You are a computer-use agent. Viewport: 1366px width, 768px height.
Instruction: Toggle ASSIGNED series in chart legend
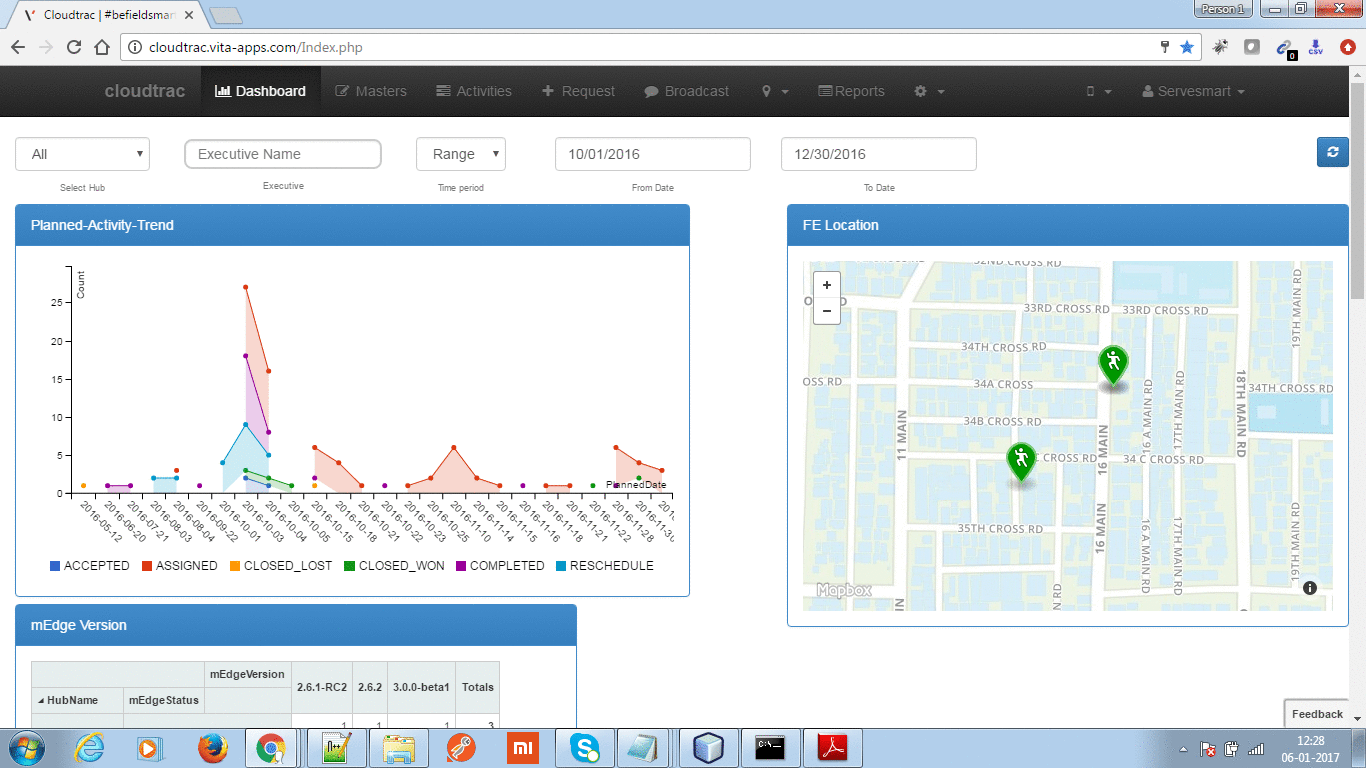pos(180,566)
